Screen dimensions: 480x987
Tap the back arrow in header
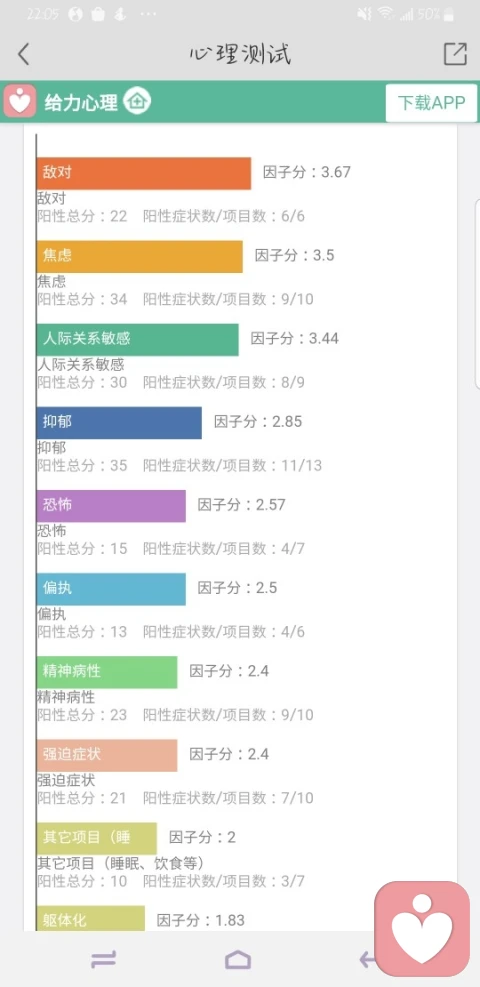click(x=23, y=55)
